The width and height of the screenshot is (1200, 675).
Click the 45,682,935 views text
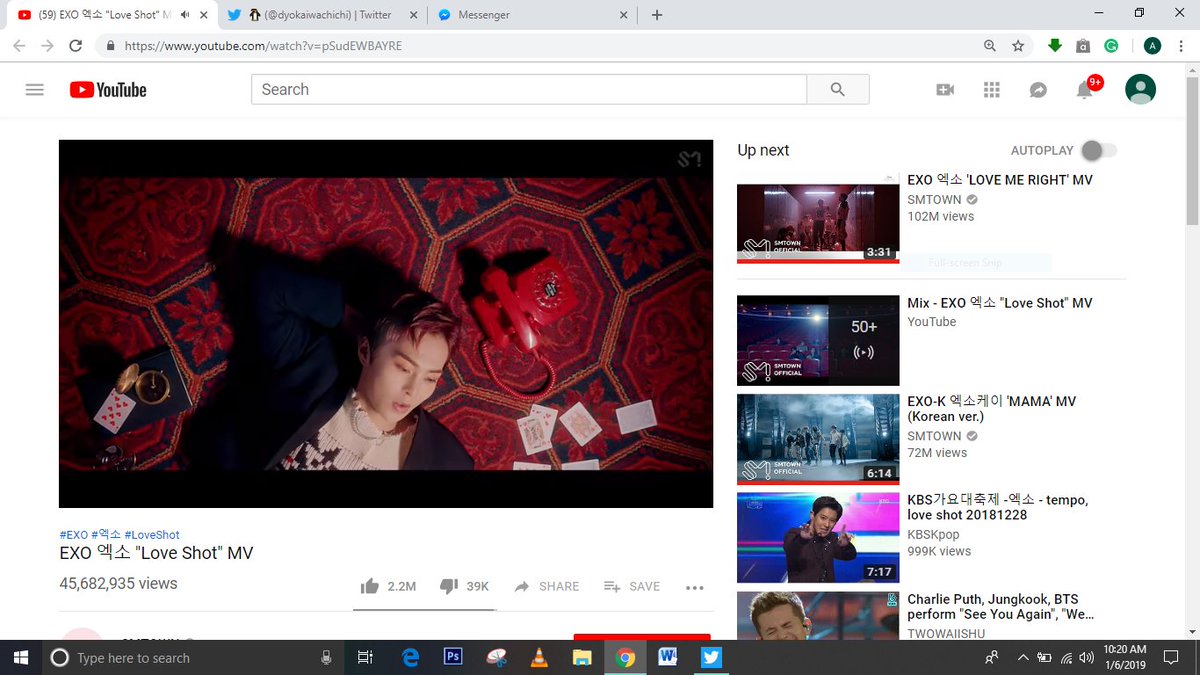(x=118, y=583)
